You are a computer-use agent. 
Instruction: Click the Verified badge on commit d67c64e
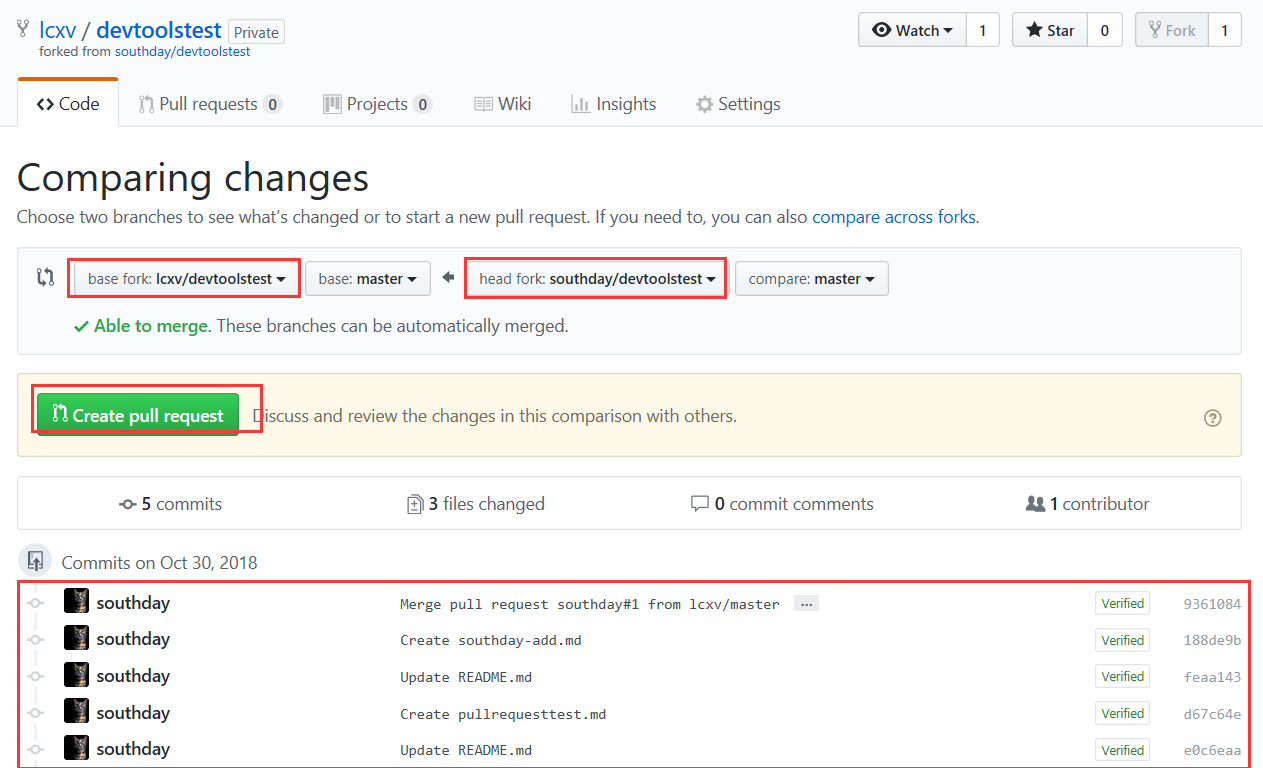click(x=1122, y=713)
